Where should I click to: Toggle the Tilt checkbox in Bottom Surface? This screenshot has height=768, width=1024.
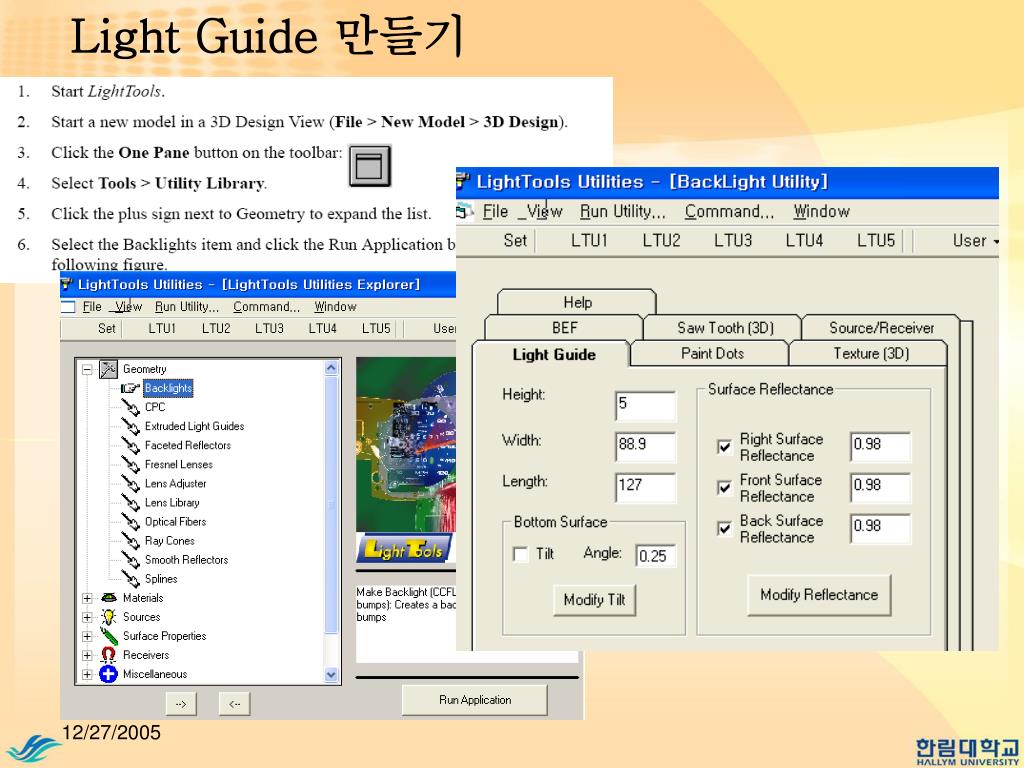[520, 554]
